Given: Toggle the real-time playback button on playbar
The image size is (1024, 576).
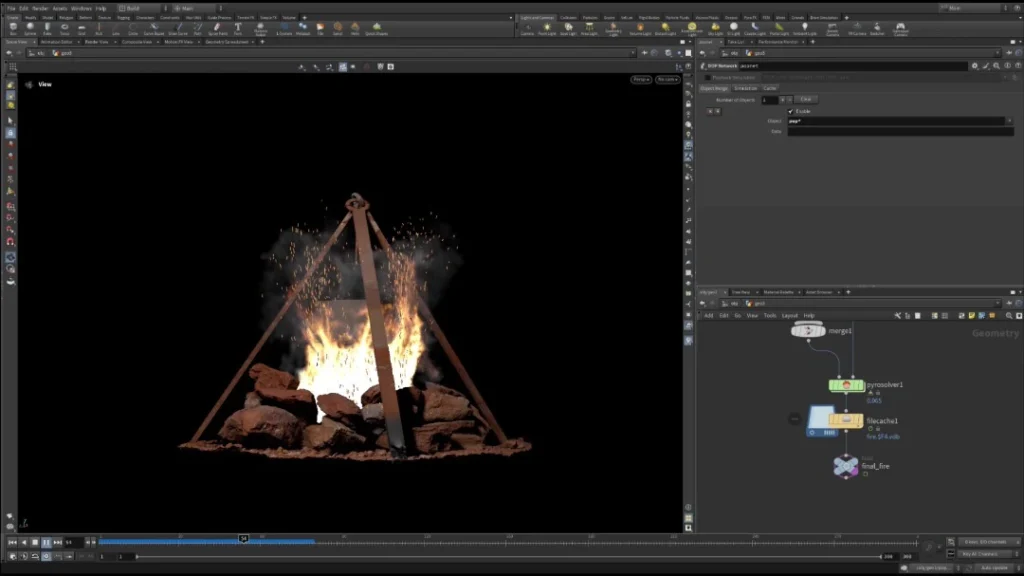Looking at the screenshot, I should 46,556.
